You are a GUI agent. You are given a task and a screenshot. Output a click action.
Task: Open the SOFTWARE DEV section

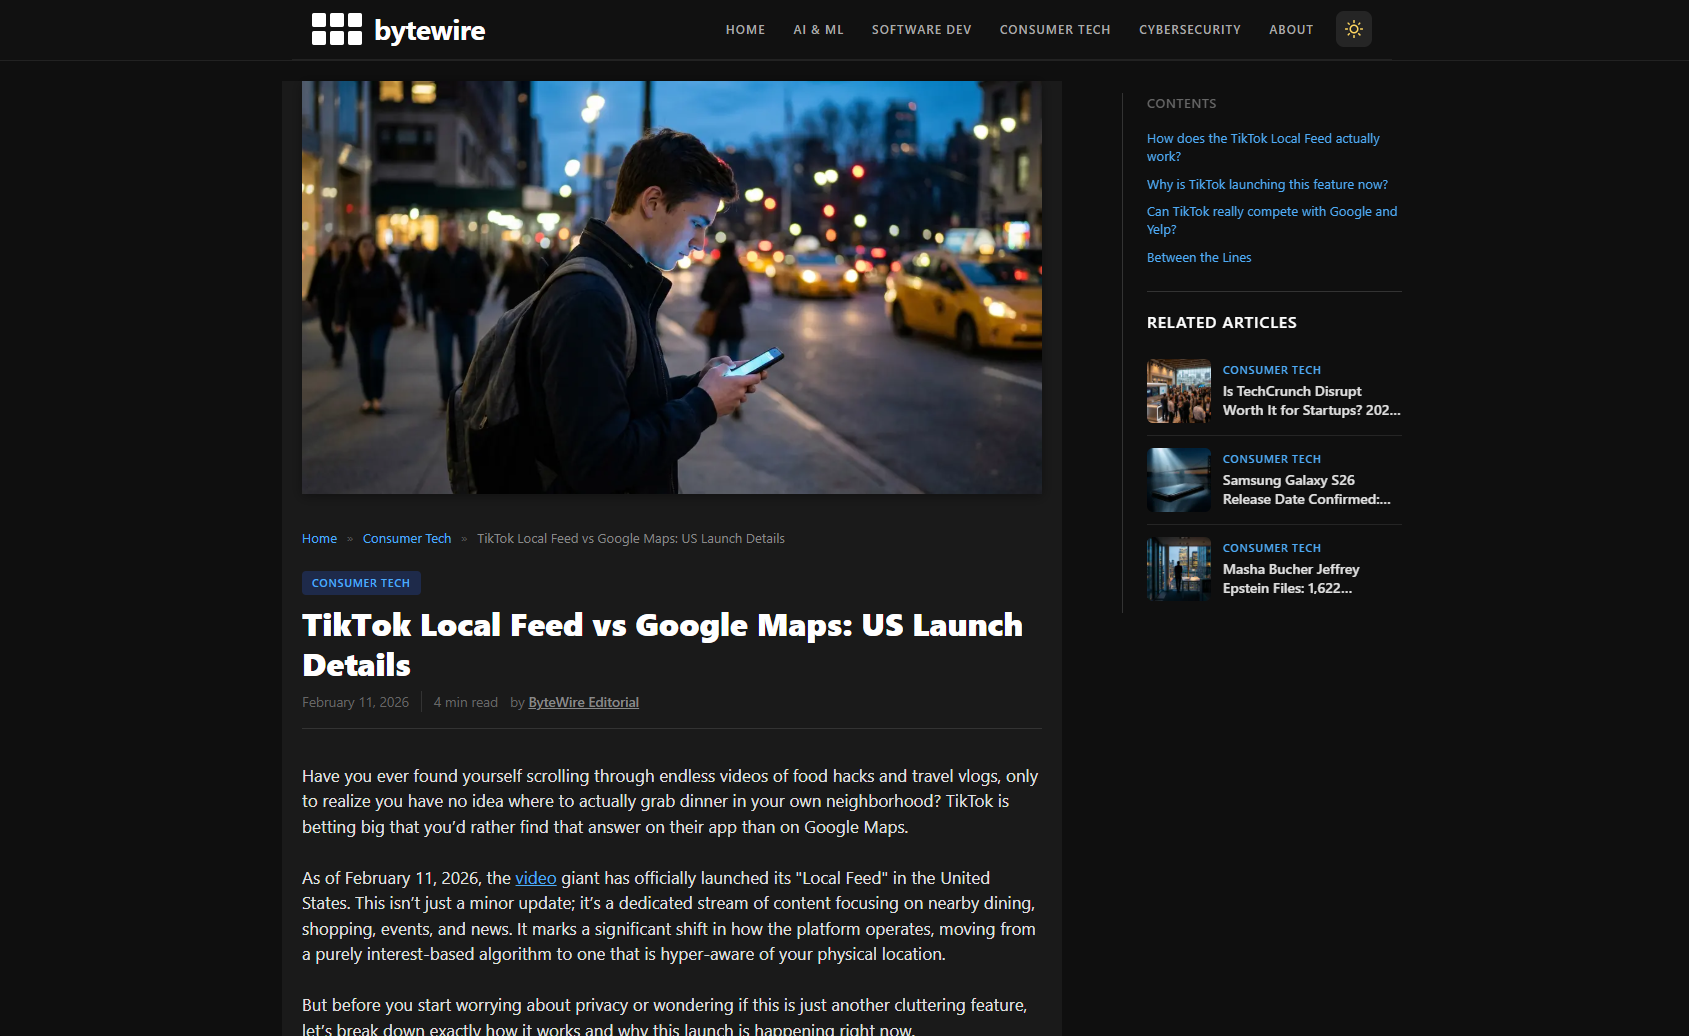coord(920,30)
